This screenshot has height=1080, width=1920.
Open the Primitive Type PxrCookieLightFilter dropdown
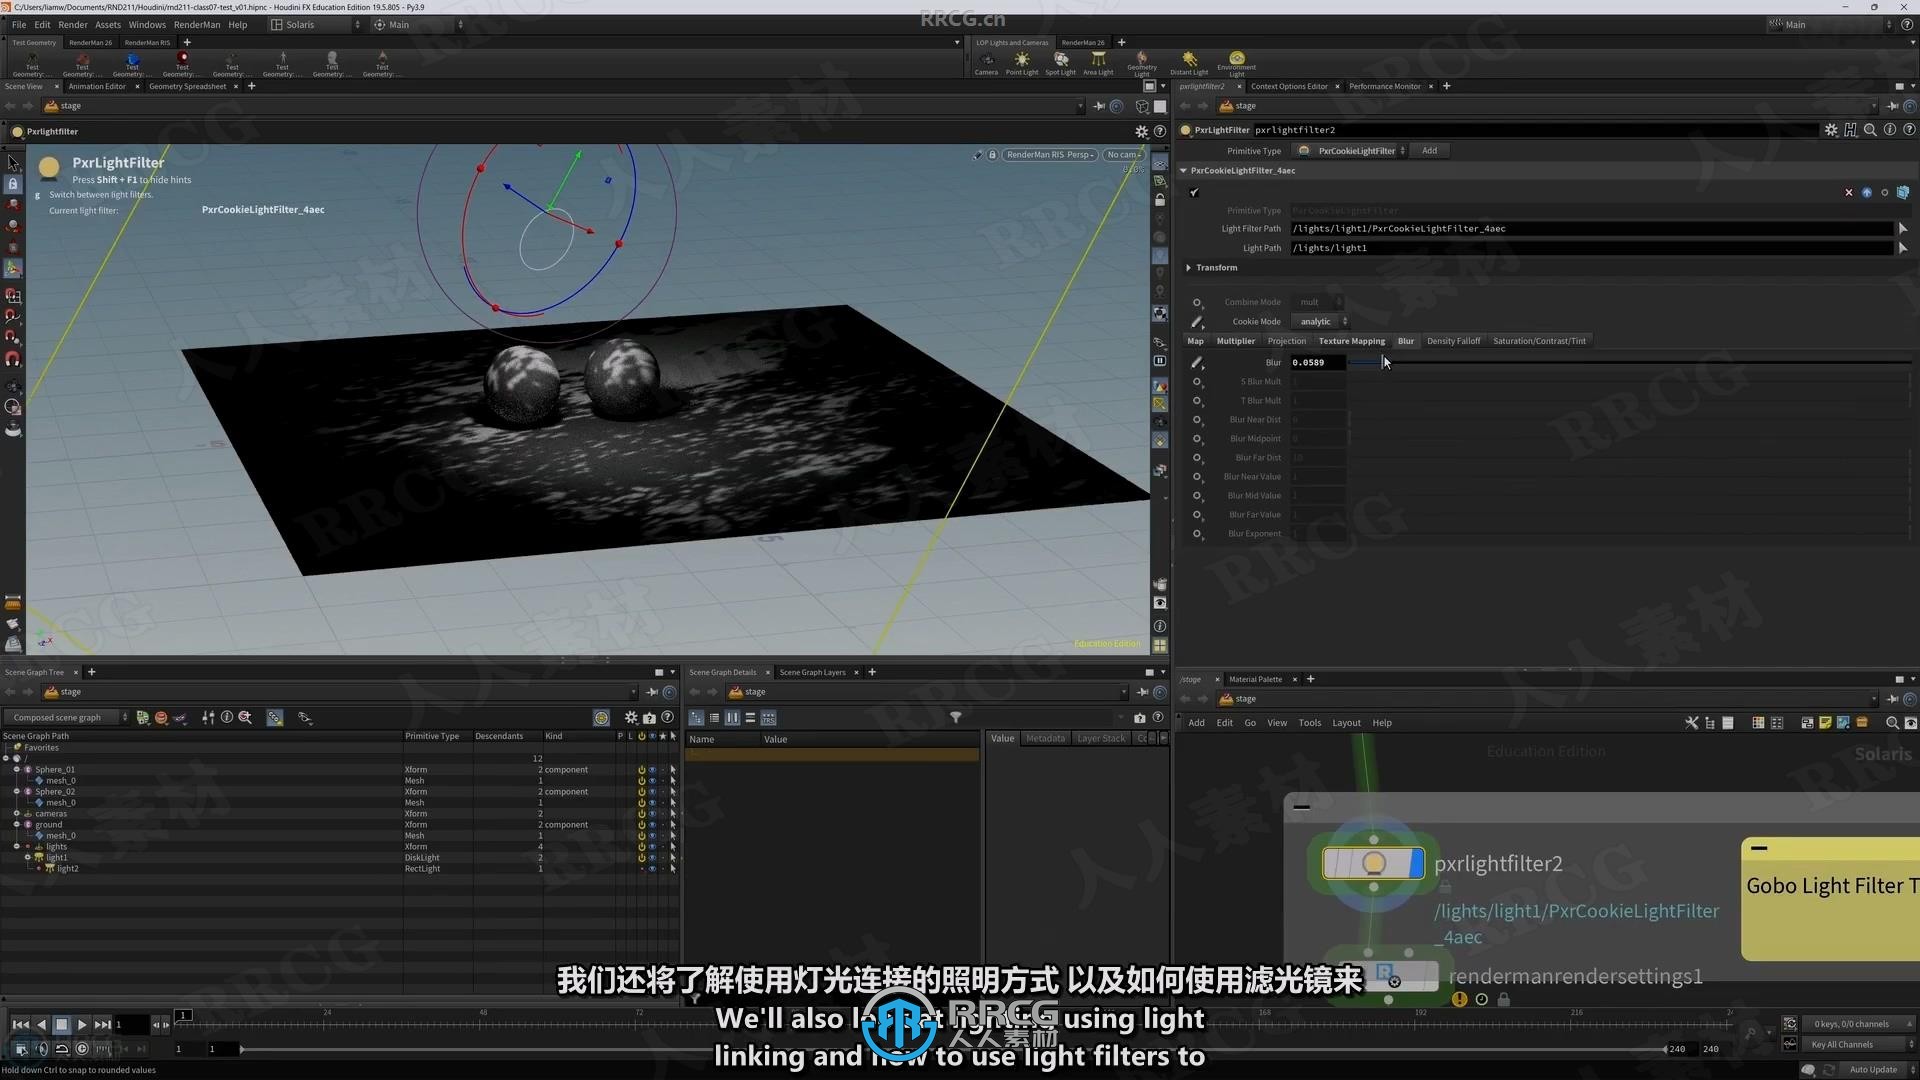click(x=1351, y=151)
